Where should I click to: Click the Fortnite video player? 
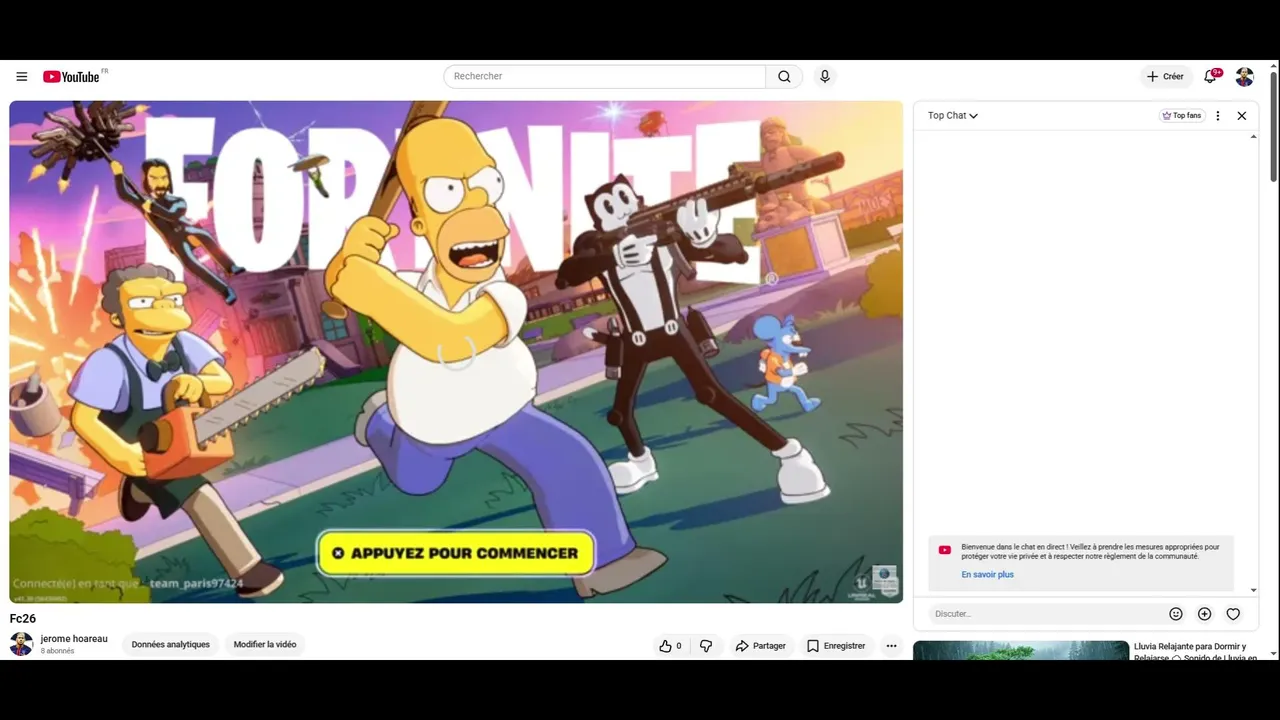456,352
